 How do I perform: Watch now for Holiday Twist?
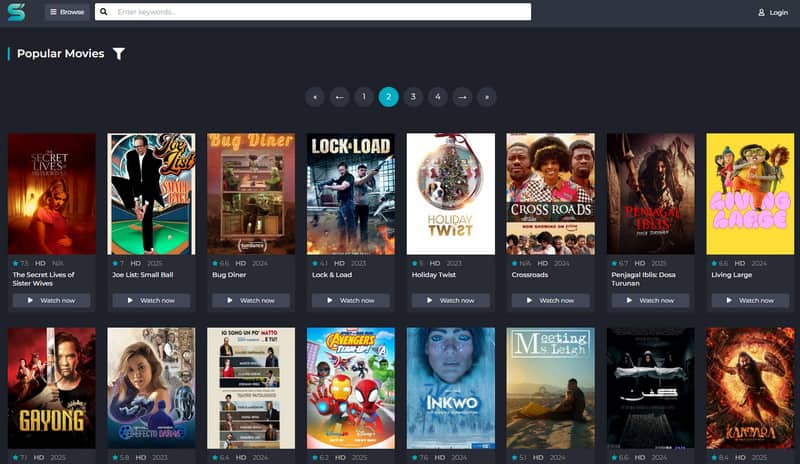click(x=451, y=300)
